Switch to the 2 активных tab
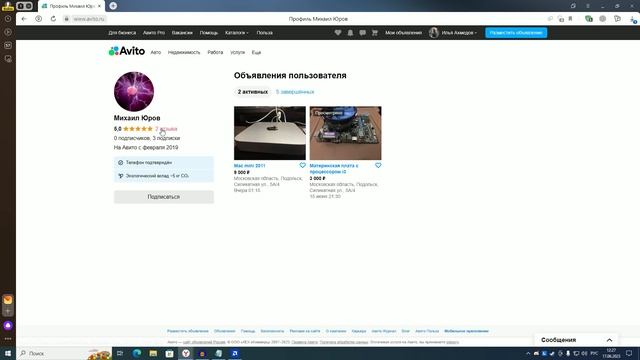640x360 pixels. [253, 92]
